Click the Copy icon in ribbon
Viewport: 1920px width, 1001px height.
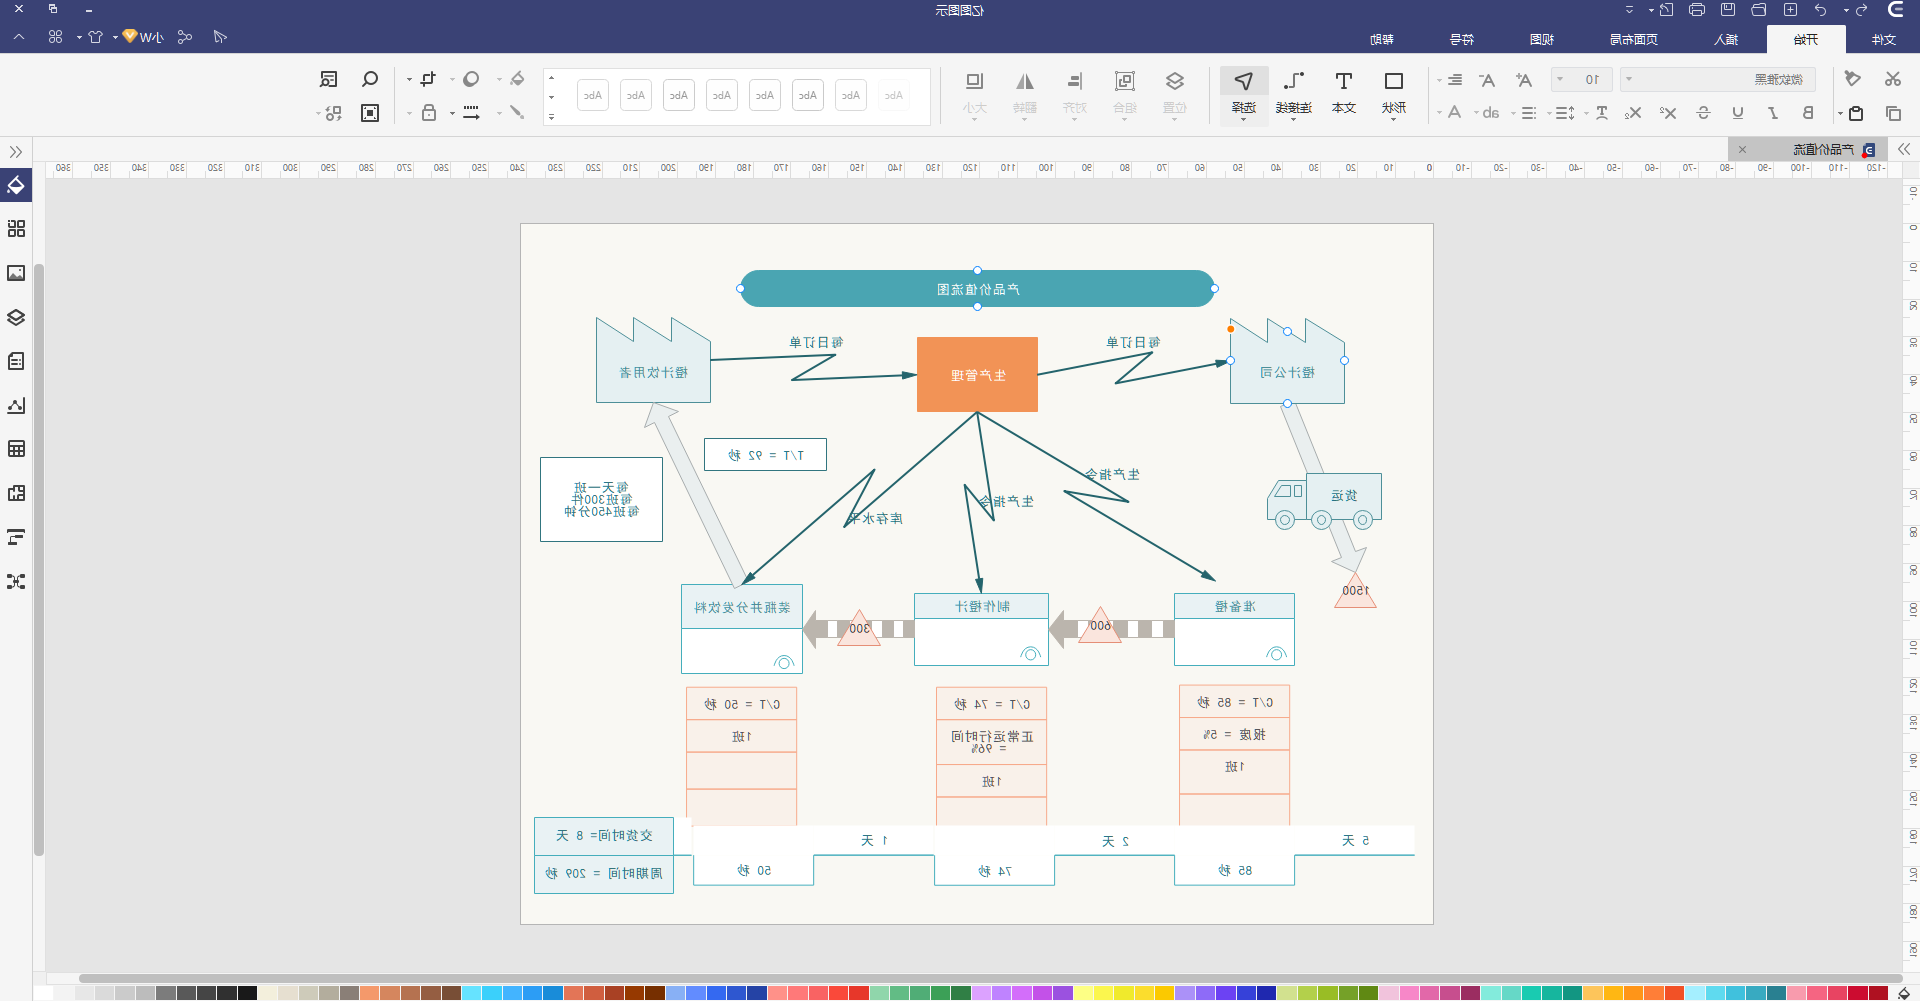click(1892, 113)
